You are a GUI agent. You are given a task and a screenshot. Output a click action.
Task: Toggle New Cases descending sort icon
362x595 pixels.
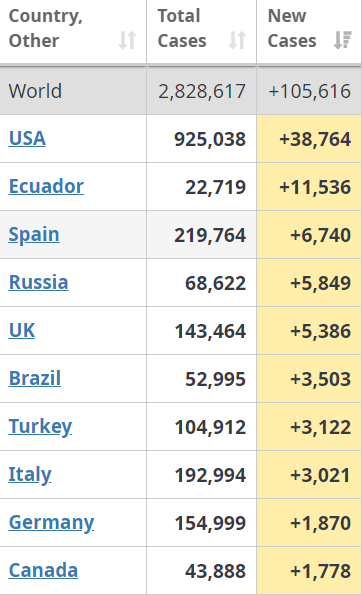(x=343, y=40)
